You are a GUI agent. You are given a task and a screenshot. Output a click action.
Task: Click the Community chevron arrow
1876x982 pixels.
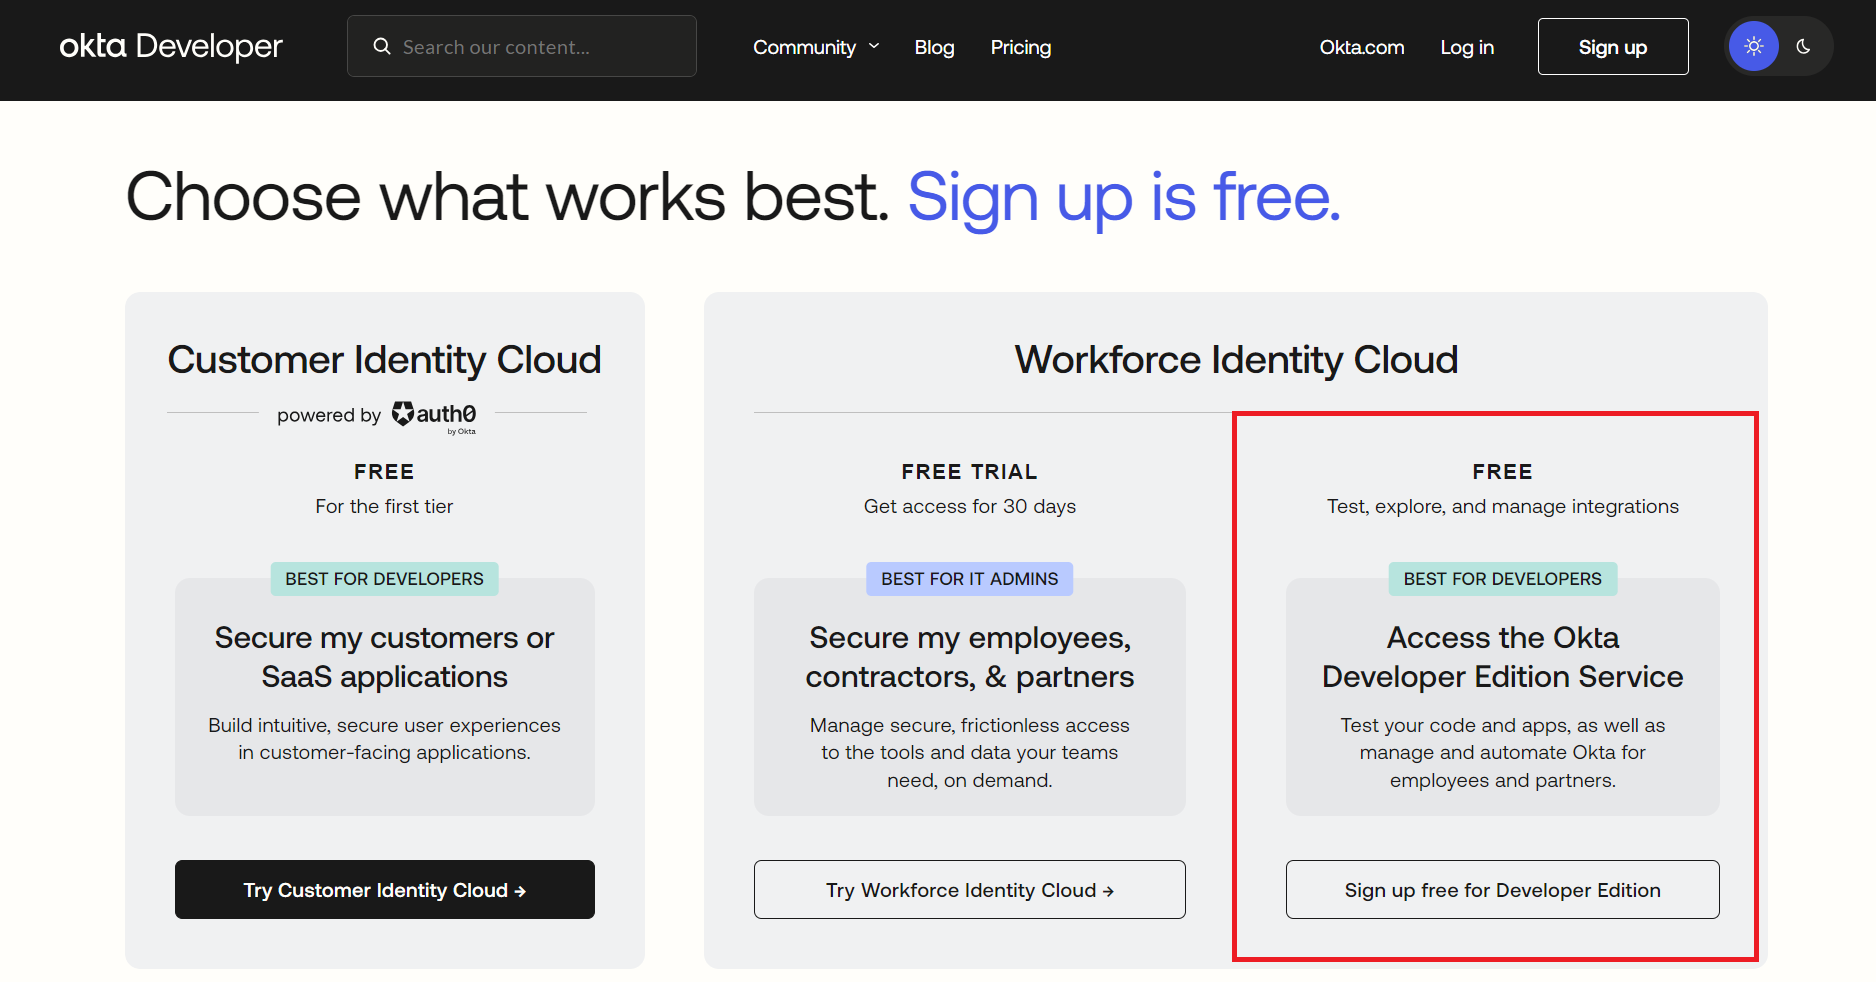(x=874, y=46)
